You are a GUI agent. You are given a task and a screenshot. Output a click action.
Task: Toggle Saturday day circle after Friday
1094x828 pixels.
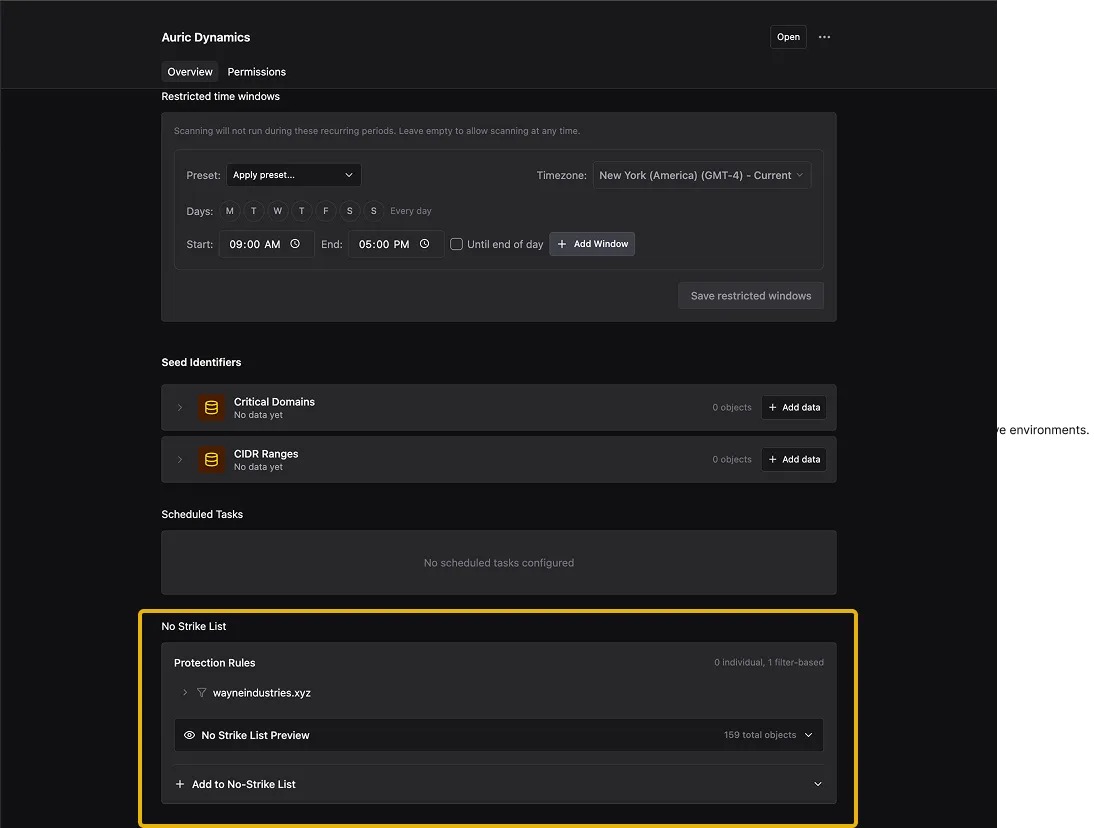350,211
